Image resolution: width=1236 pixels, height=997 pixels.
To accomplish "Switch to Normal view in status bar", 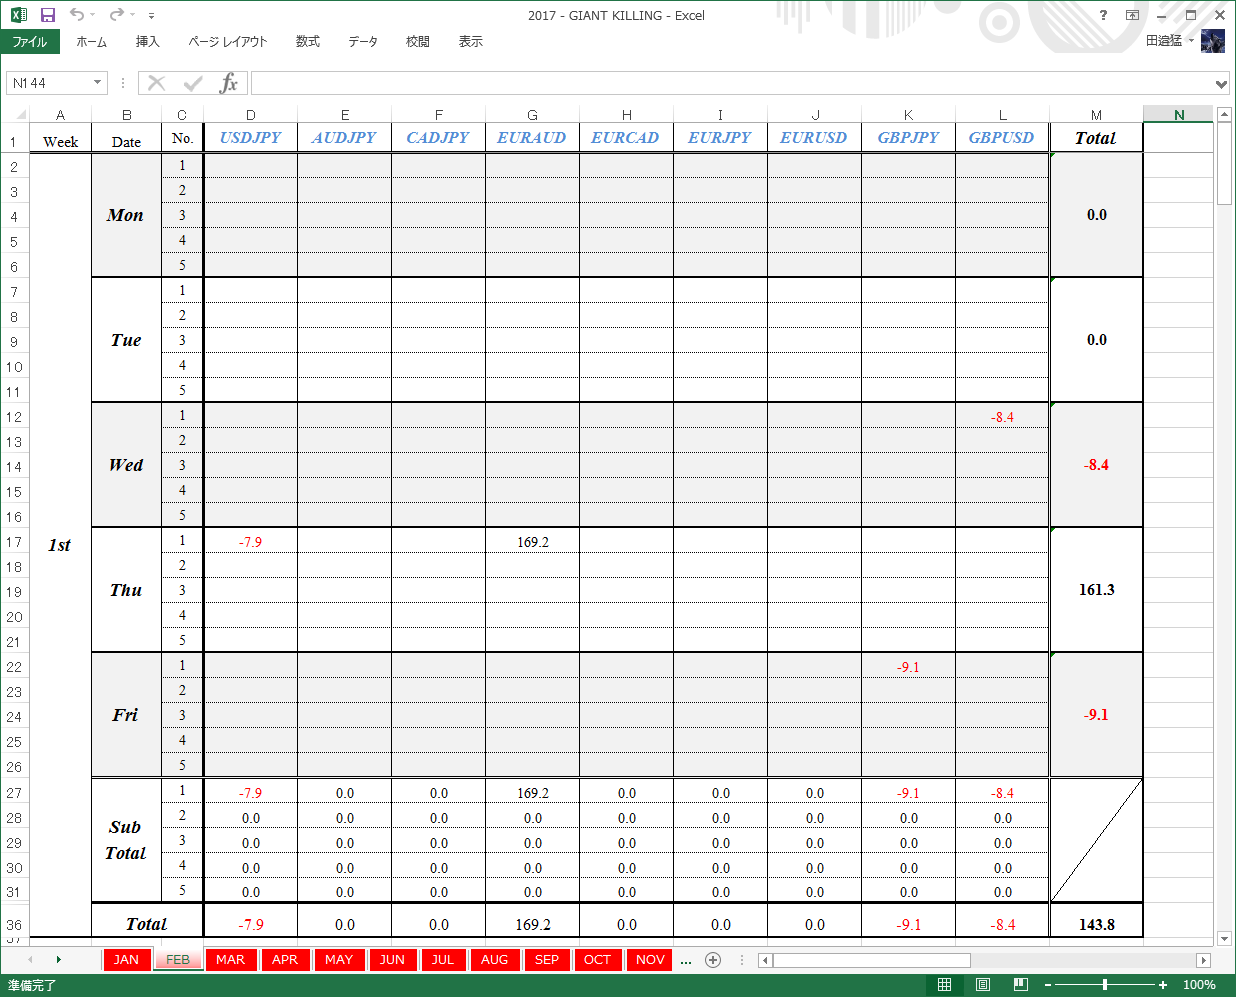I will tap(944, 985).
